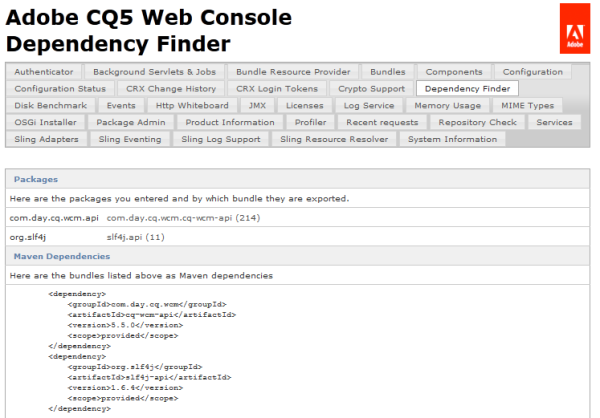Open the Disk Benchmark tab
The height and width of the screenshot is (418, 600).
pyautogui.click(x=51, y=106)
